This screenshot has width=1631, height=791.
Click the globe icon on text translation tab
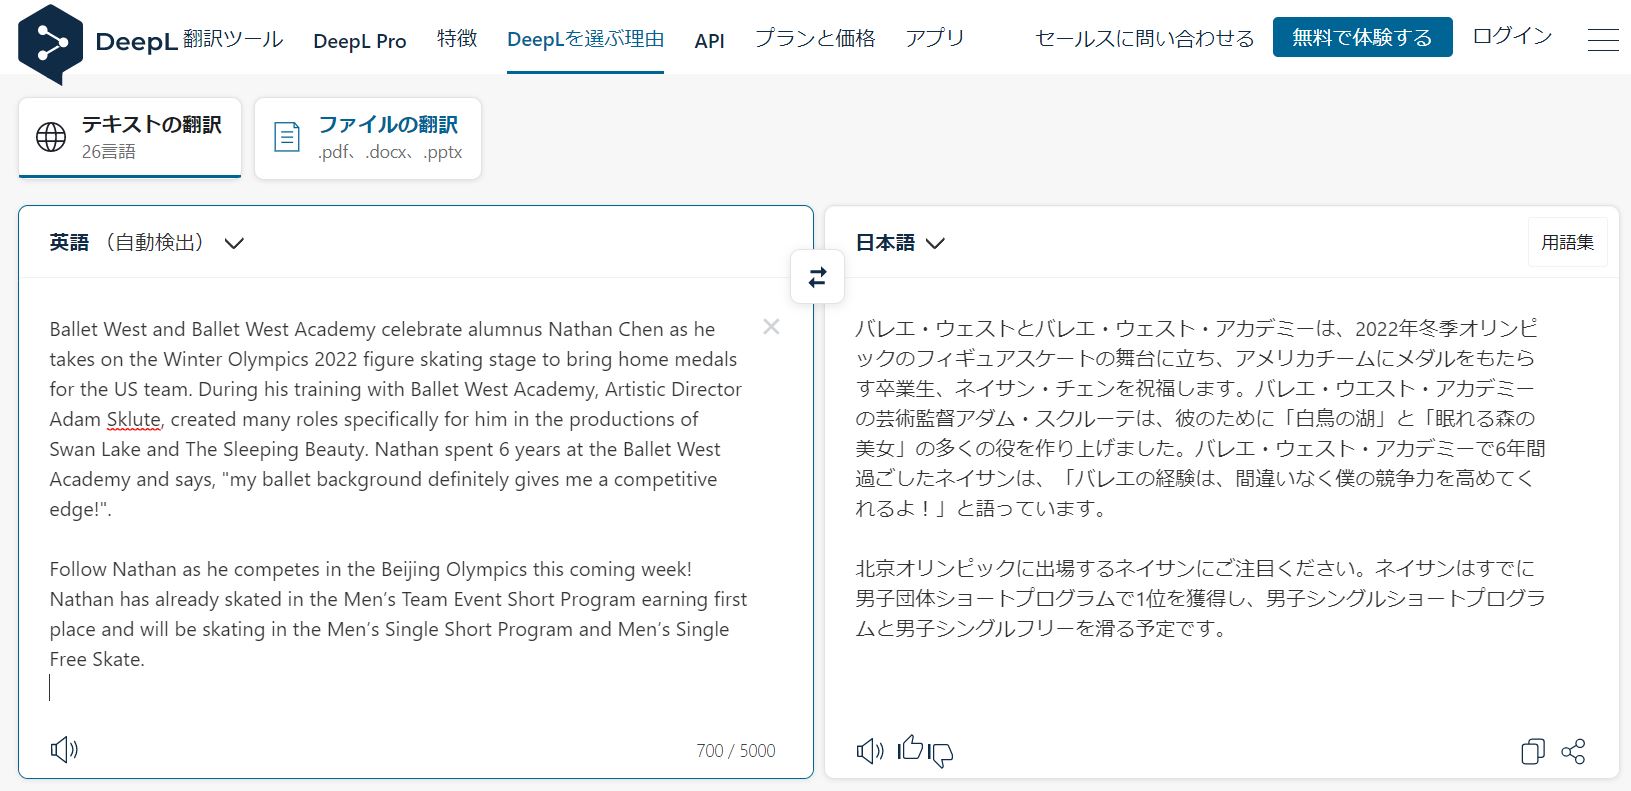51,137
